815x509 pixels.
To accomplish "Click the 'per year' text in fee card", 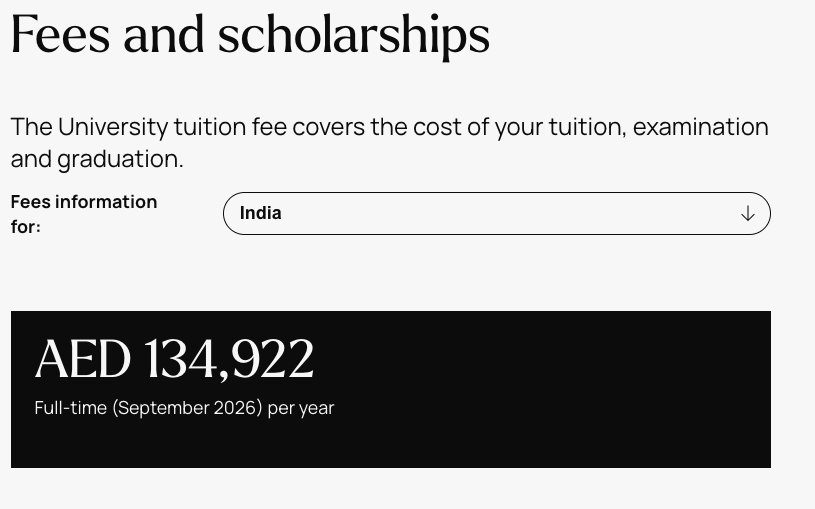I will pyautogui.click(x=301, y=408).
